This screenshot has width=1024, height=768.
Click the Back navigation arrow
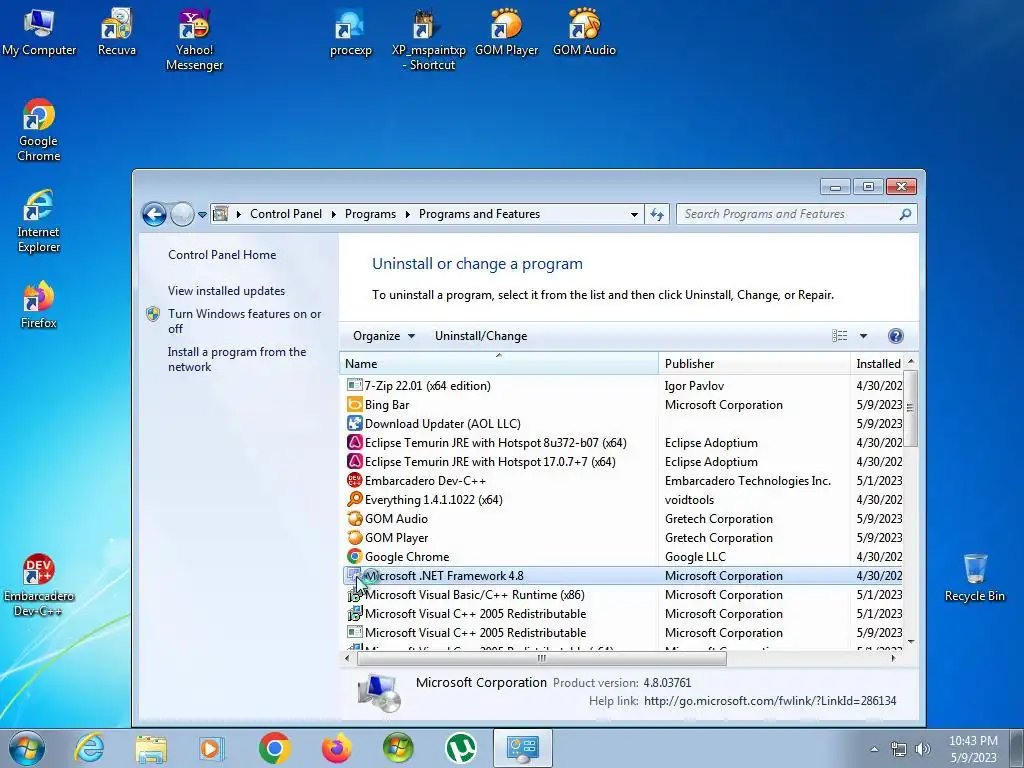click(x=154, y=214)
